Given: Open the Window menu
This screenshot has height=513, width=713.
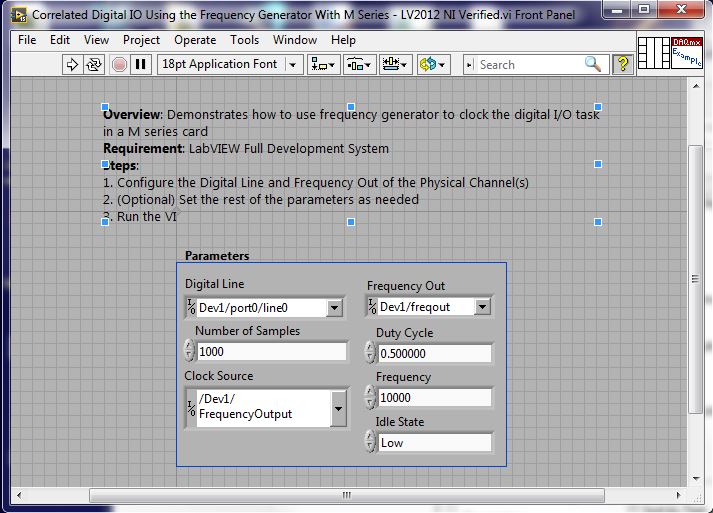Looking at the screenshot, I should 295,40.
